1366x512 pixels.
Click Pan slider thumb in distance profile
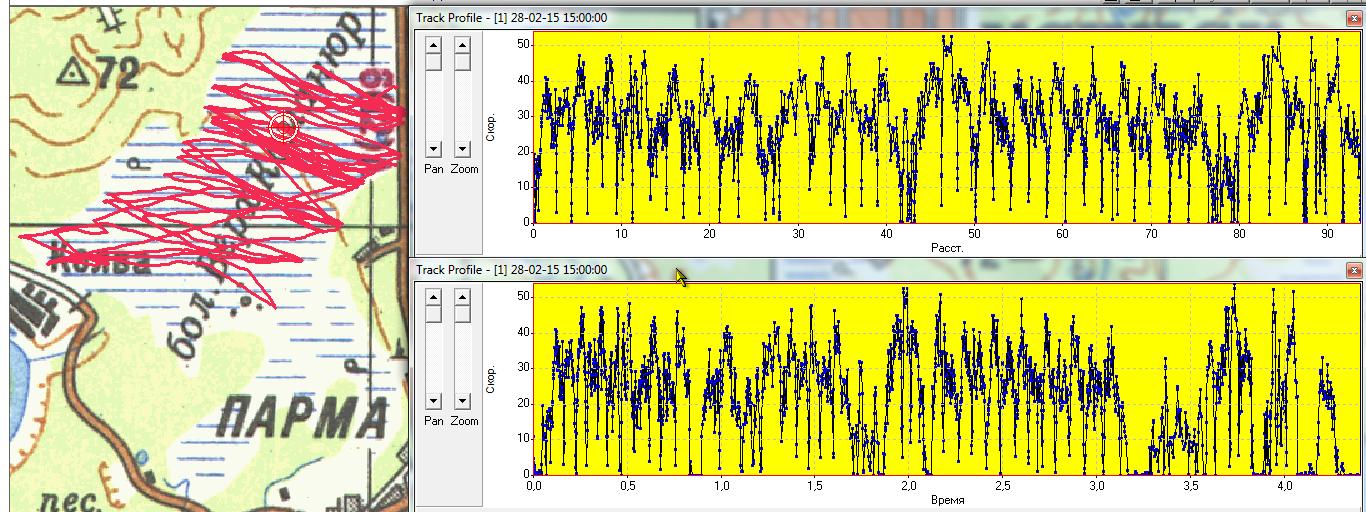(433, 61)
